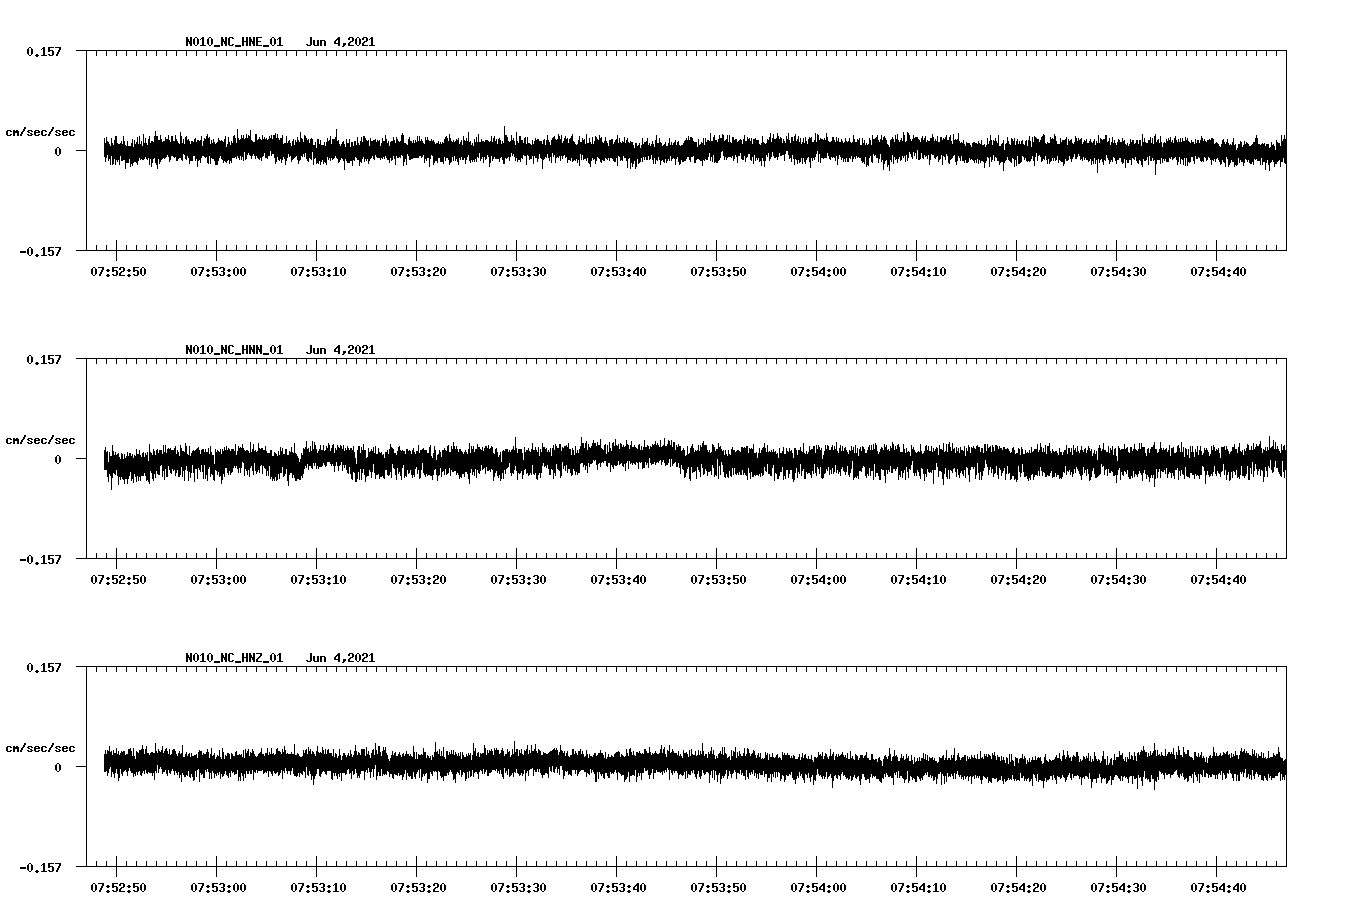Click the date Jun 4,2021 on HNE plot
Screen dimensions: 1358x924
click(x=341, y=42)
